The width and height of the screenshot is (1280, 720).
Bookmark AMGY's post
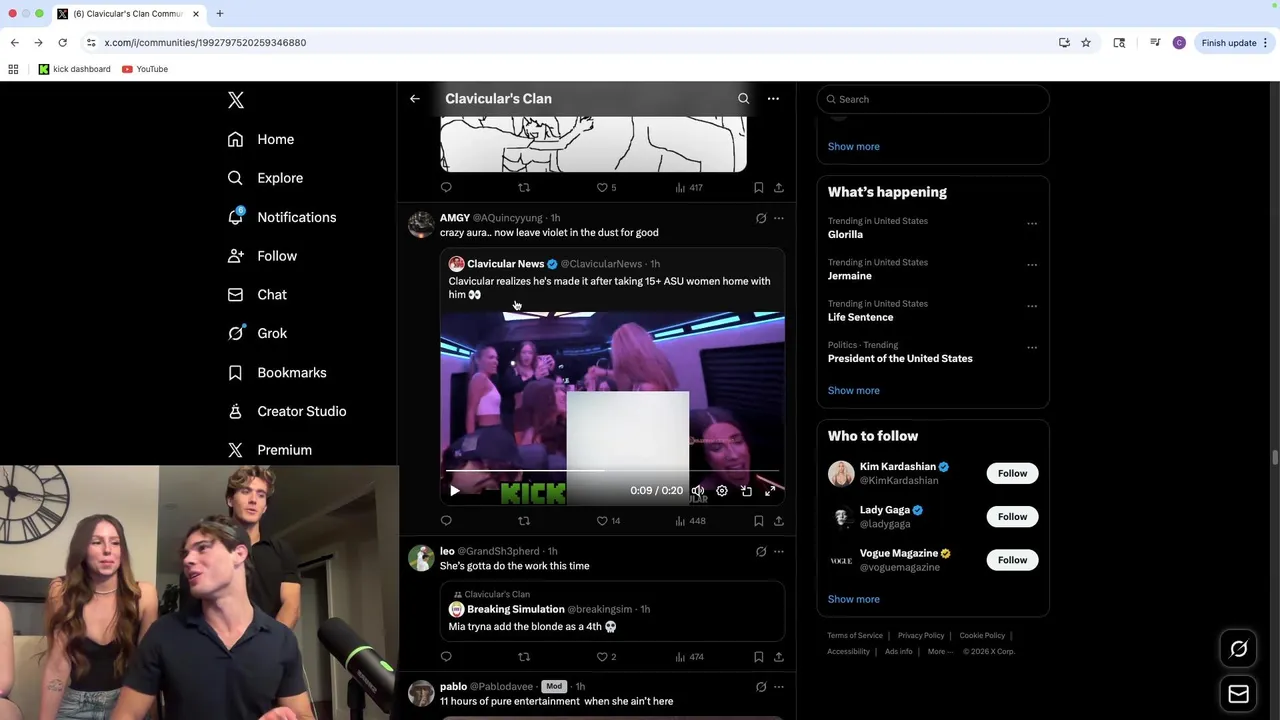coord(758,521)
